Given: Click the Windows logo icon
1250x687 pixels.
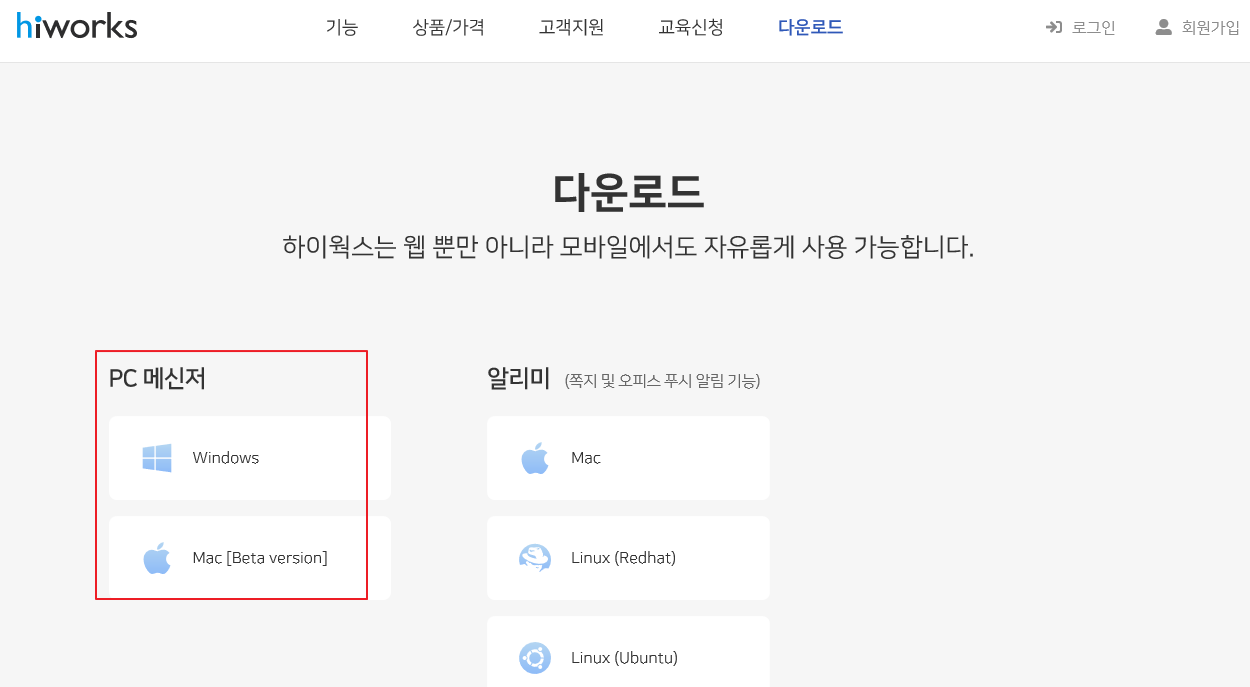Looking at the screenshot, I should tap(157, 458).
